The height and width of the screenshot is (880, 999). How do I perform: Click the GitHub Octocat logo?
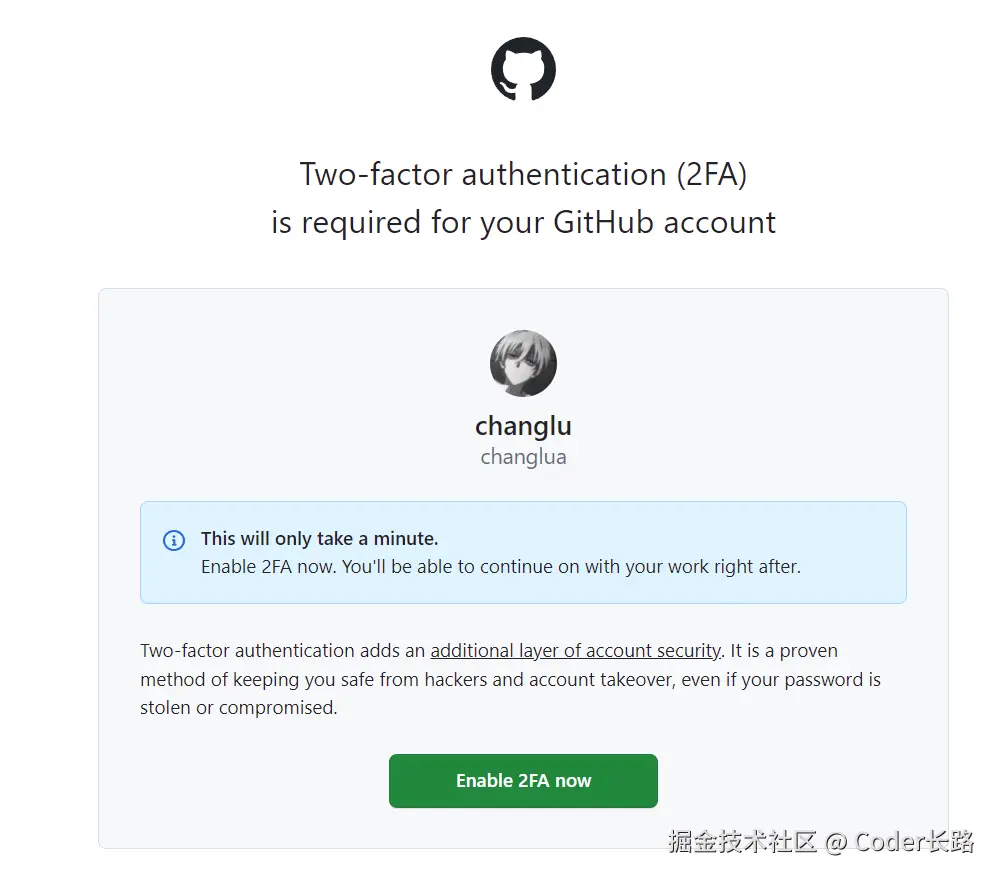pyautogui.click(x=523, y=69)
